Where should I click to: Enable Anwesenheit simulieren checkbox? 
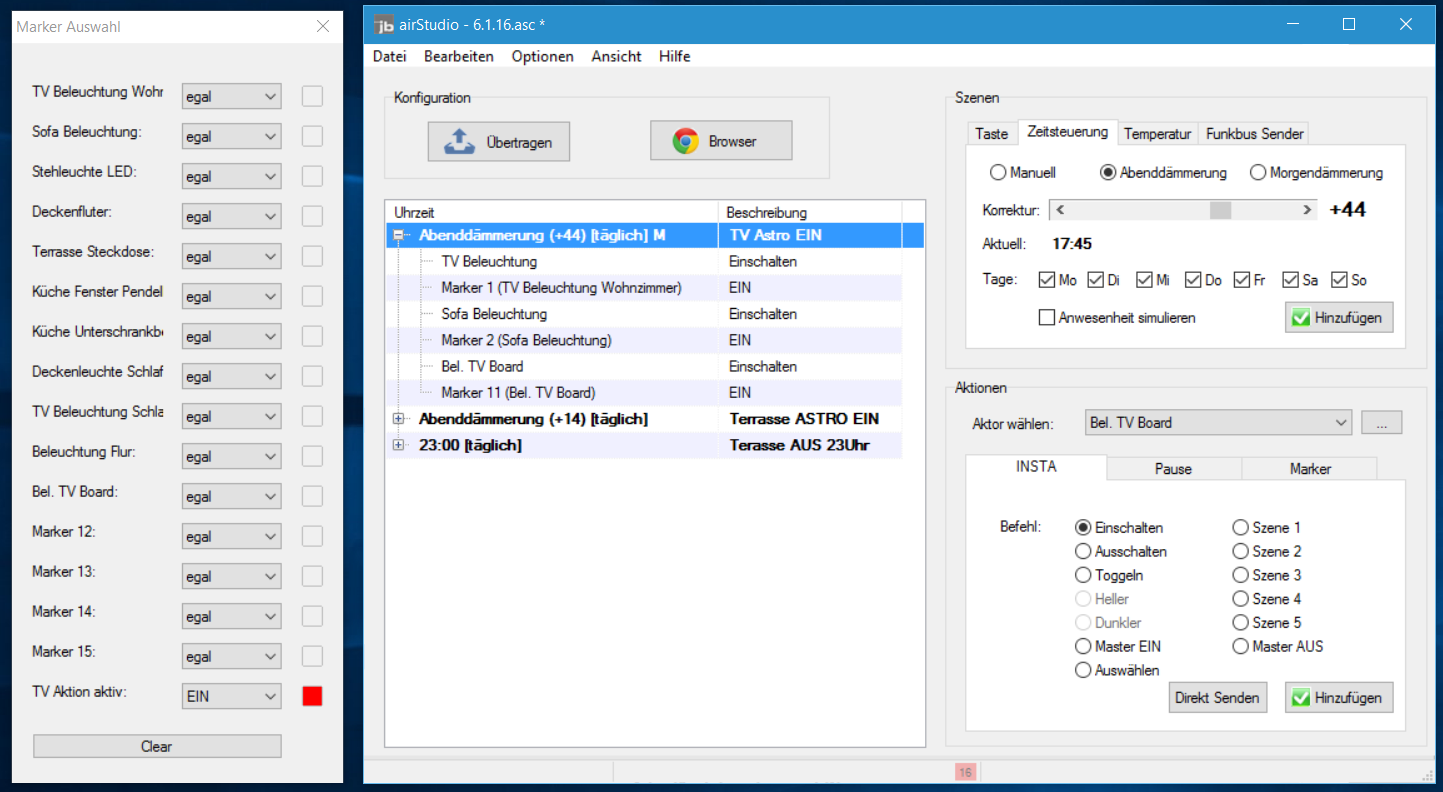1047,318
